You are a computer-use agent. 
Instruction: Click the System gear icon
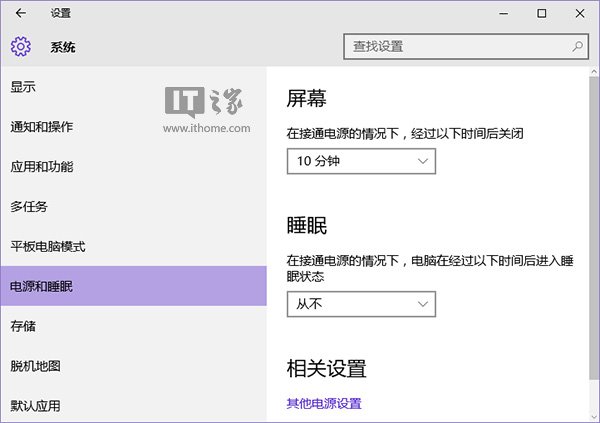tap(21, 47)
